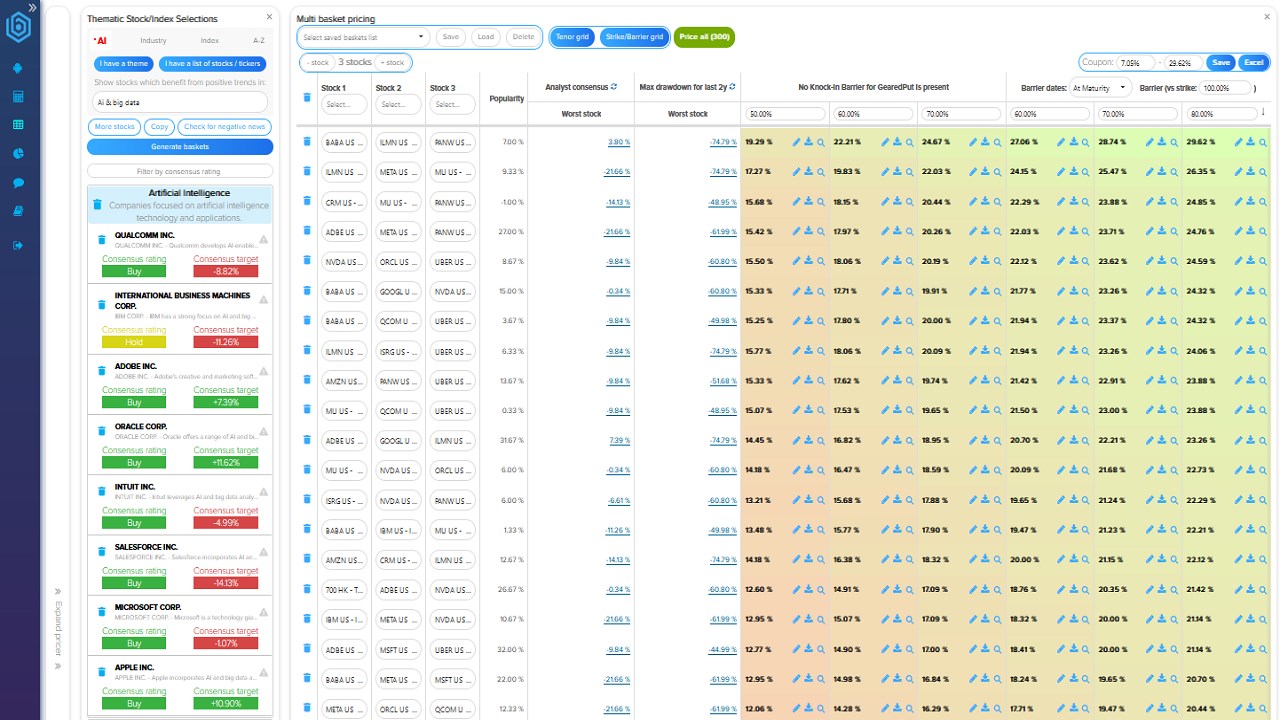The width and height of the screenshot is (1280, 720).
Task: Toggle the Tenor grid mode
Action: click(573, 37)
